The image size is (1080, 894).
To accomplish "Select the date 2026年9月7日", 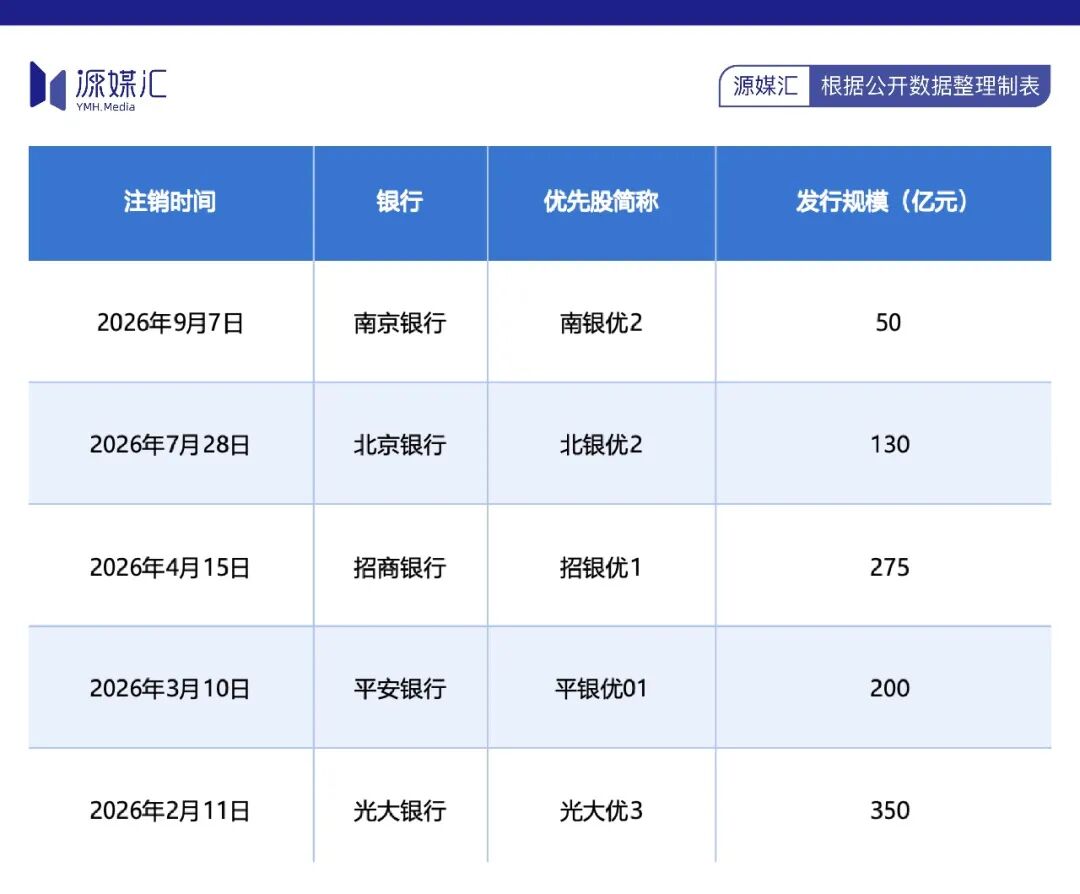I will point(170,322).
